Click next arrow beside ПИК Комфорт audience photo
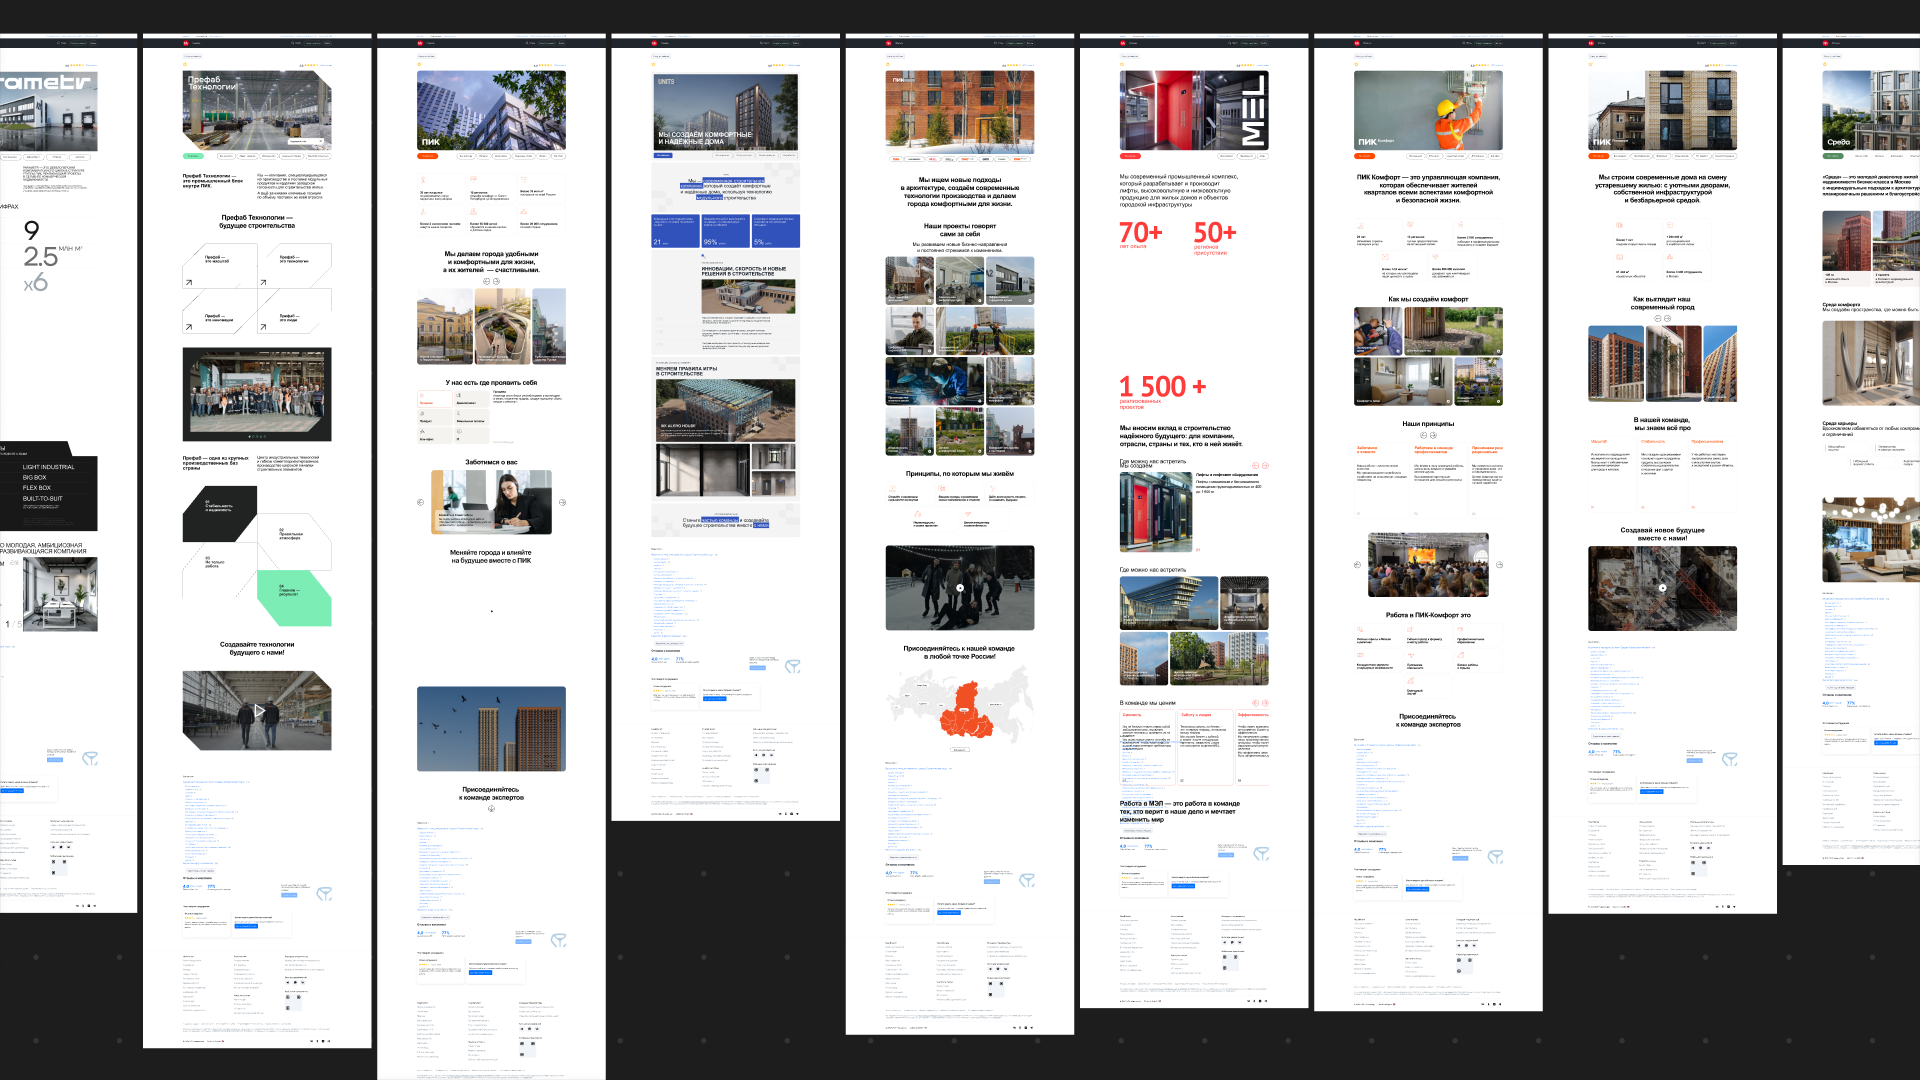This screenshot has width=1920, height=1080. [1499, 565]
